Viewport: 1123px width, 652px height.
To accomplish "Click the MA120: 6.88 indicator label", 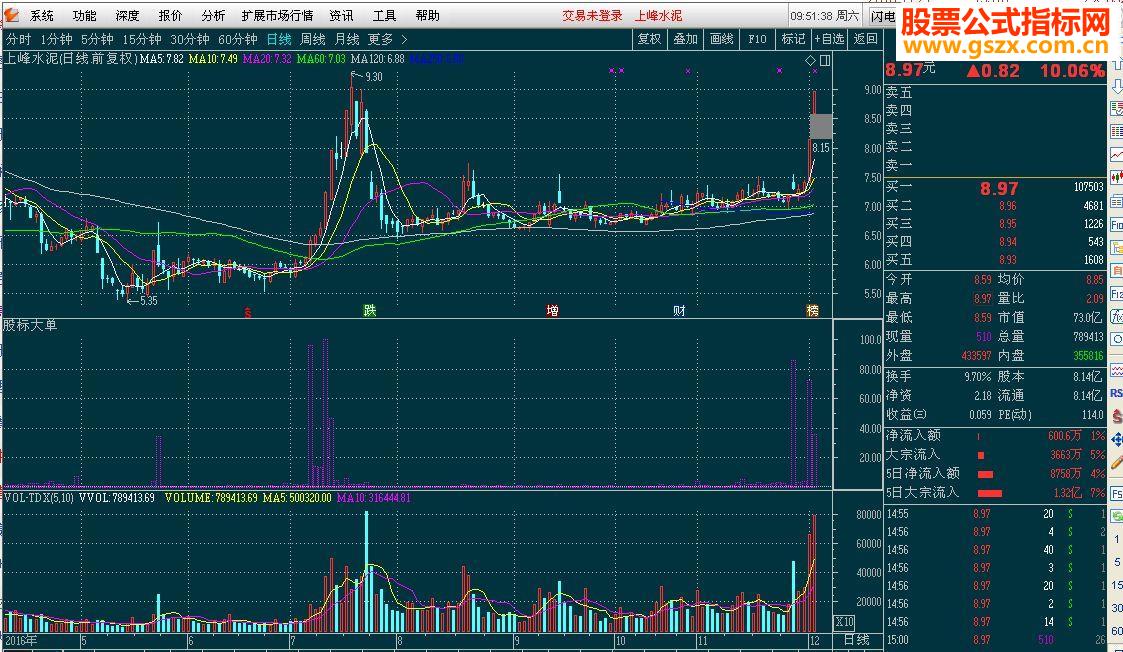I will click(377, 59).
